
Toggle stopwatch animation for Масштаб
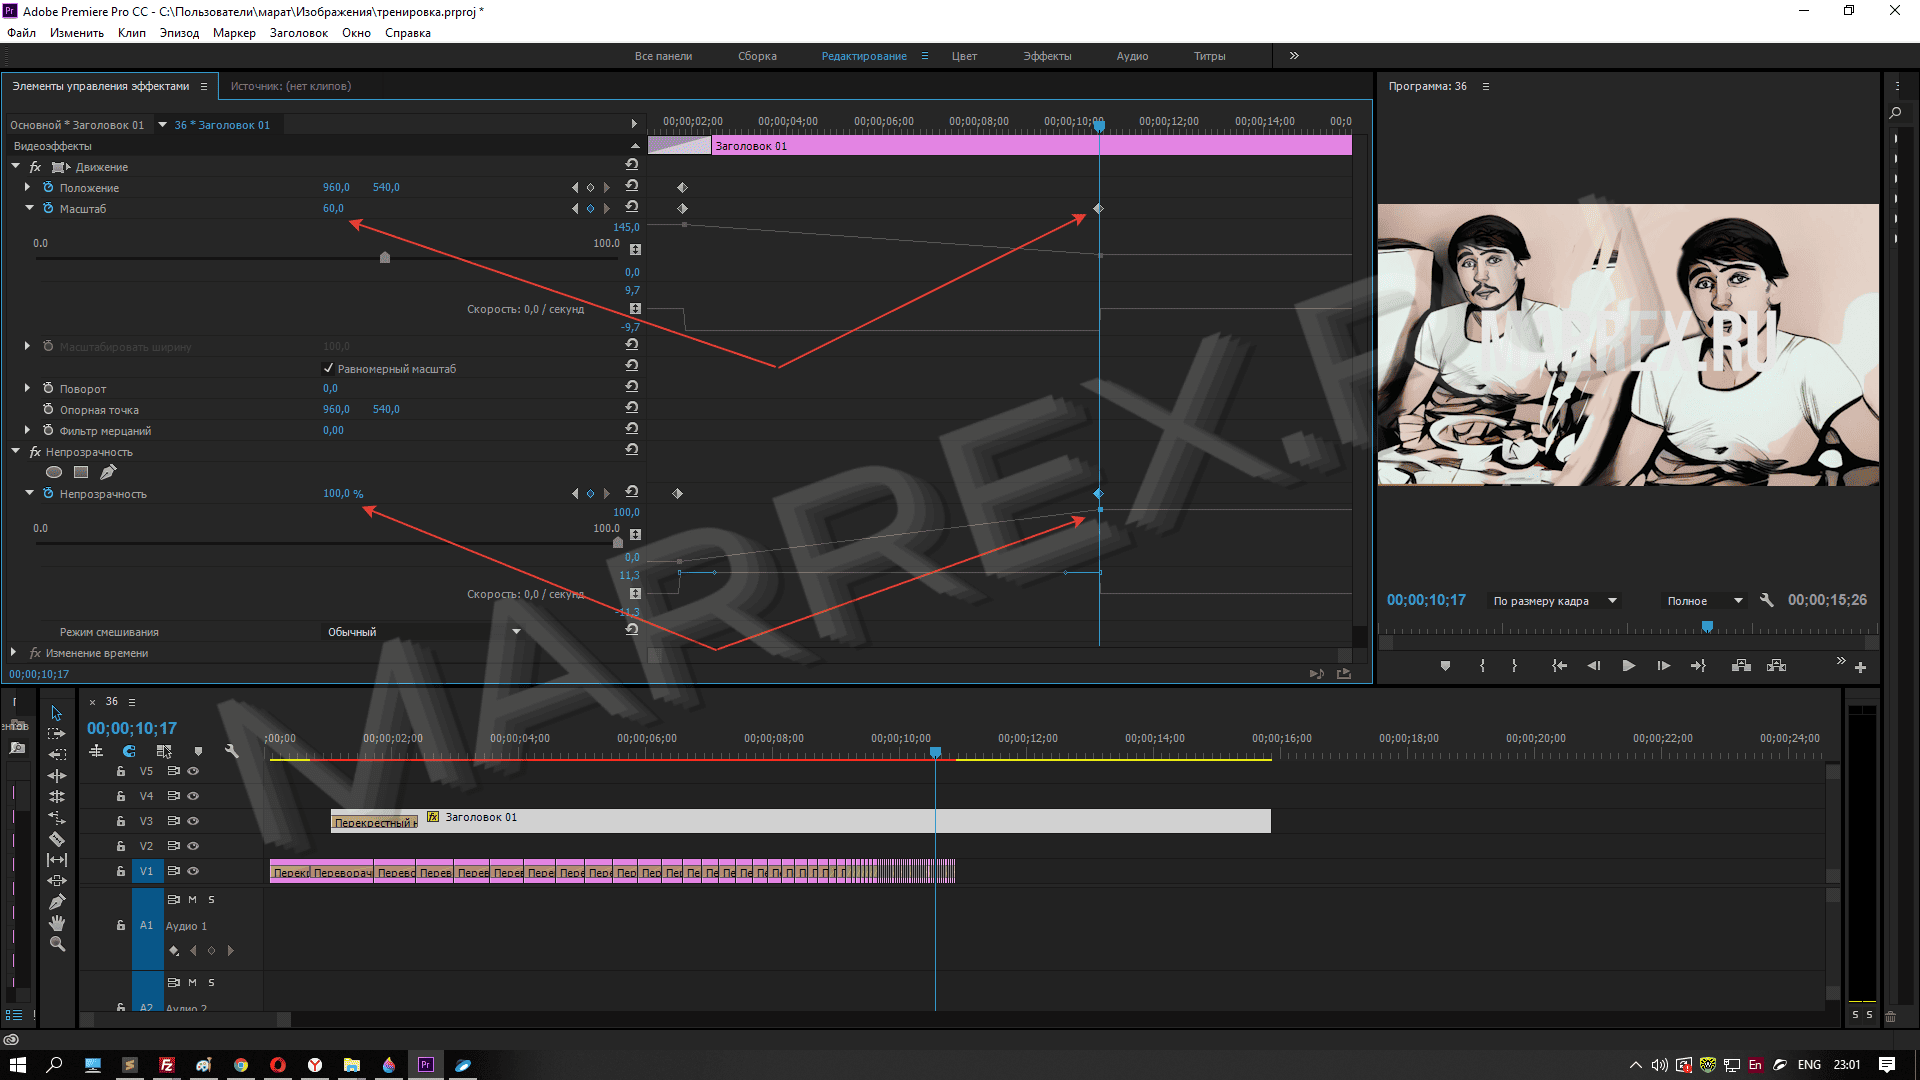[48, 208]
